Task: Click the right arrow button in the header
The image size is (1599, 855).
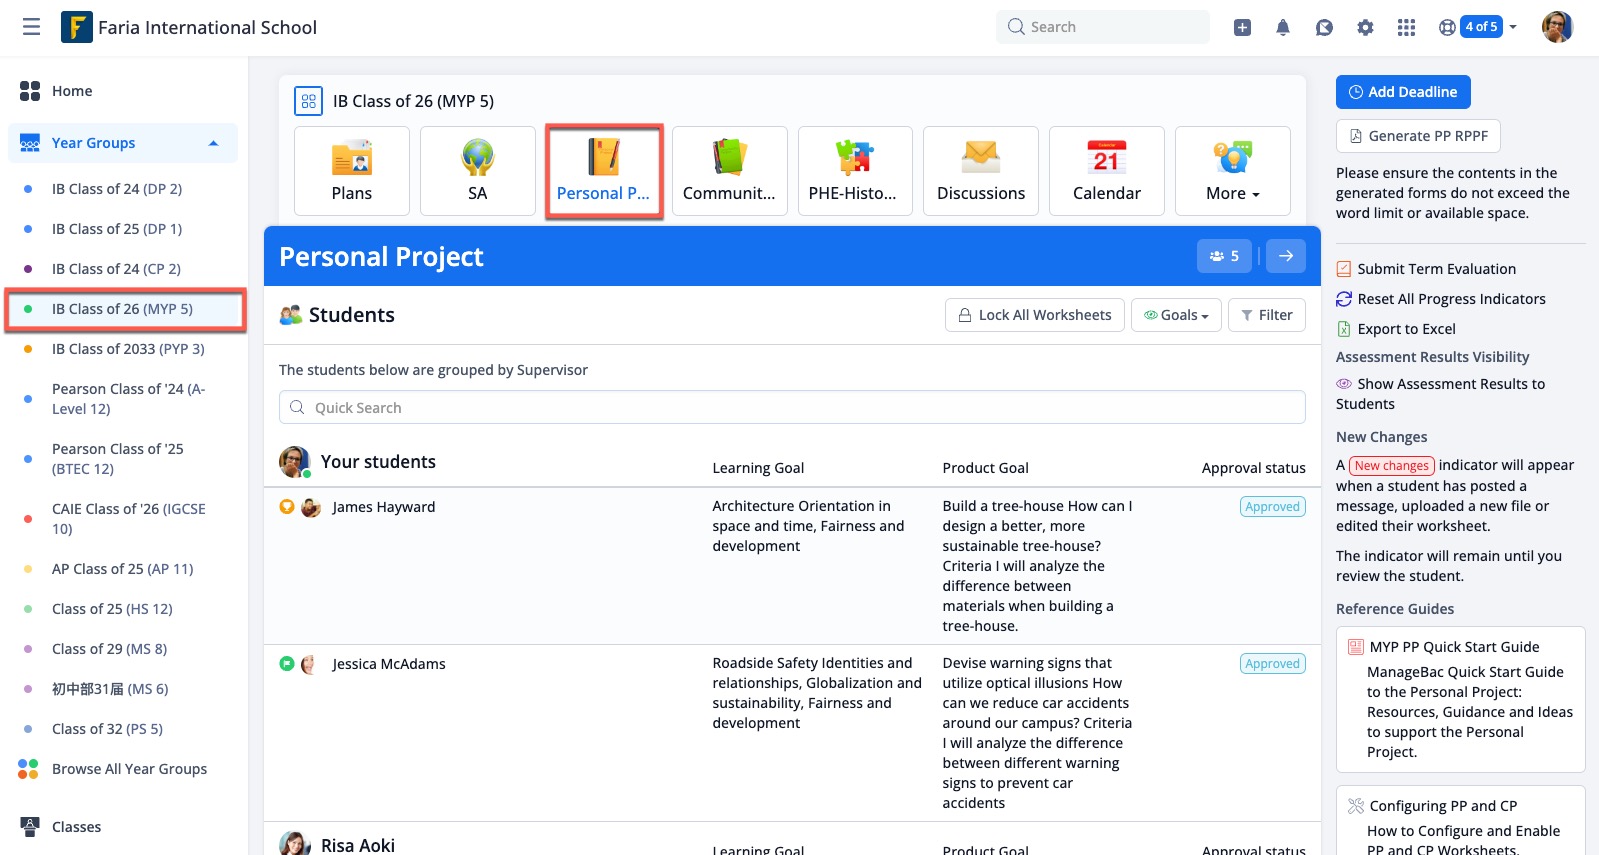Action: (x=1286, y=256)
